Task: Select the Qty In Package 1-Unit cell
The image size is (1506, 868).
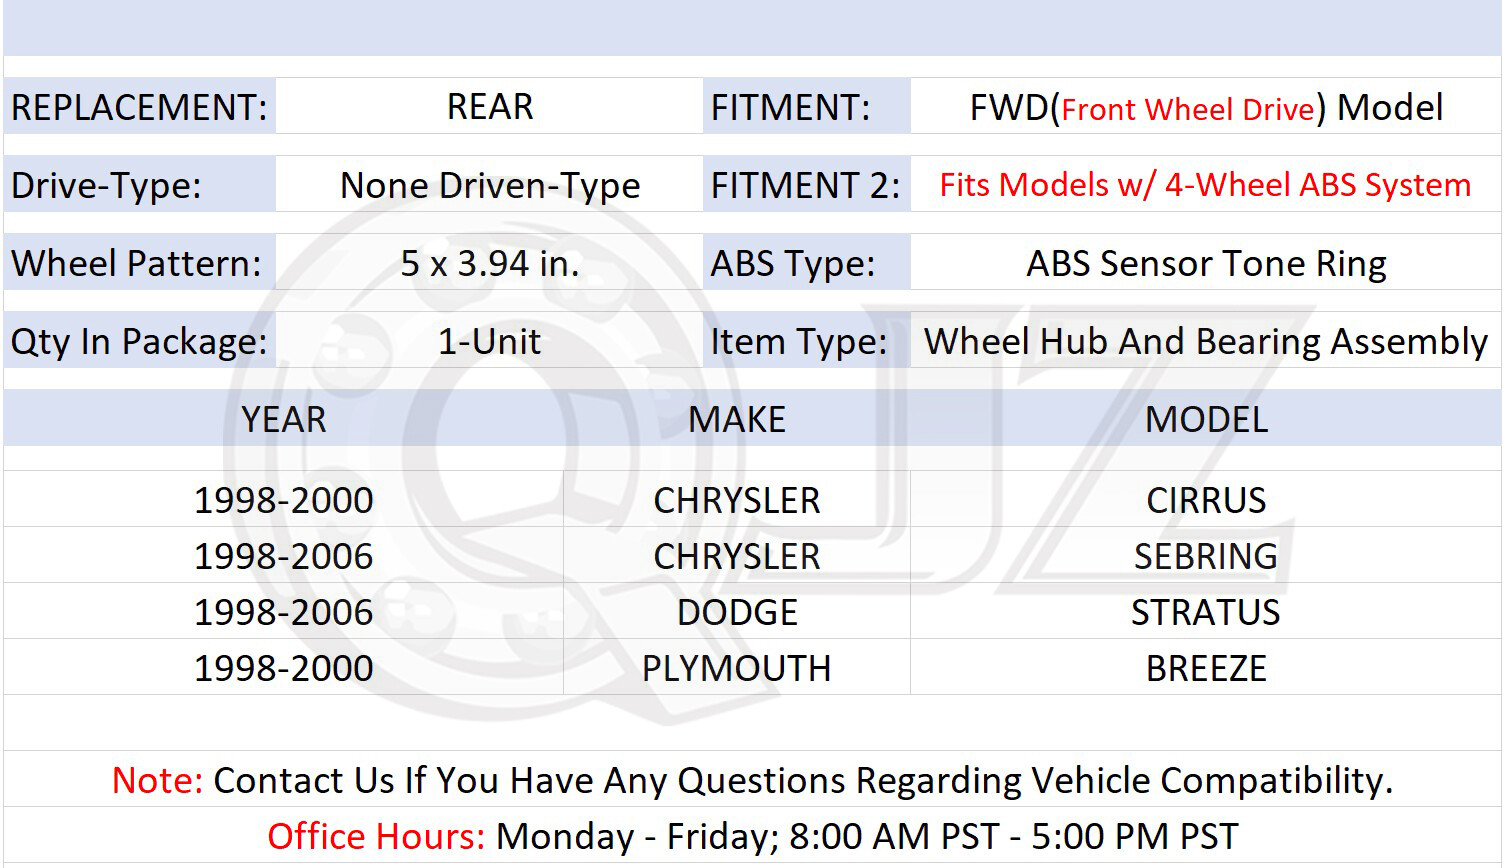Action: 489,341
